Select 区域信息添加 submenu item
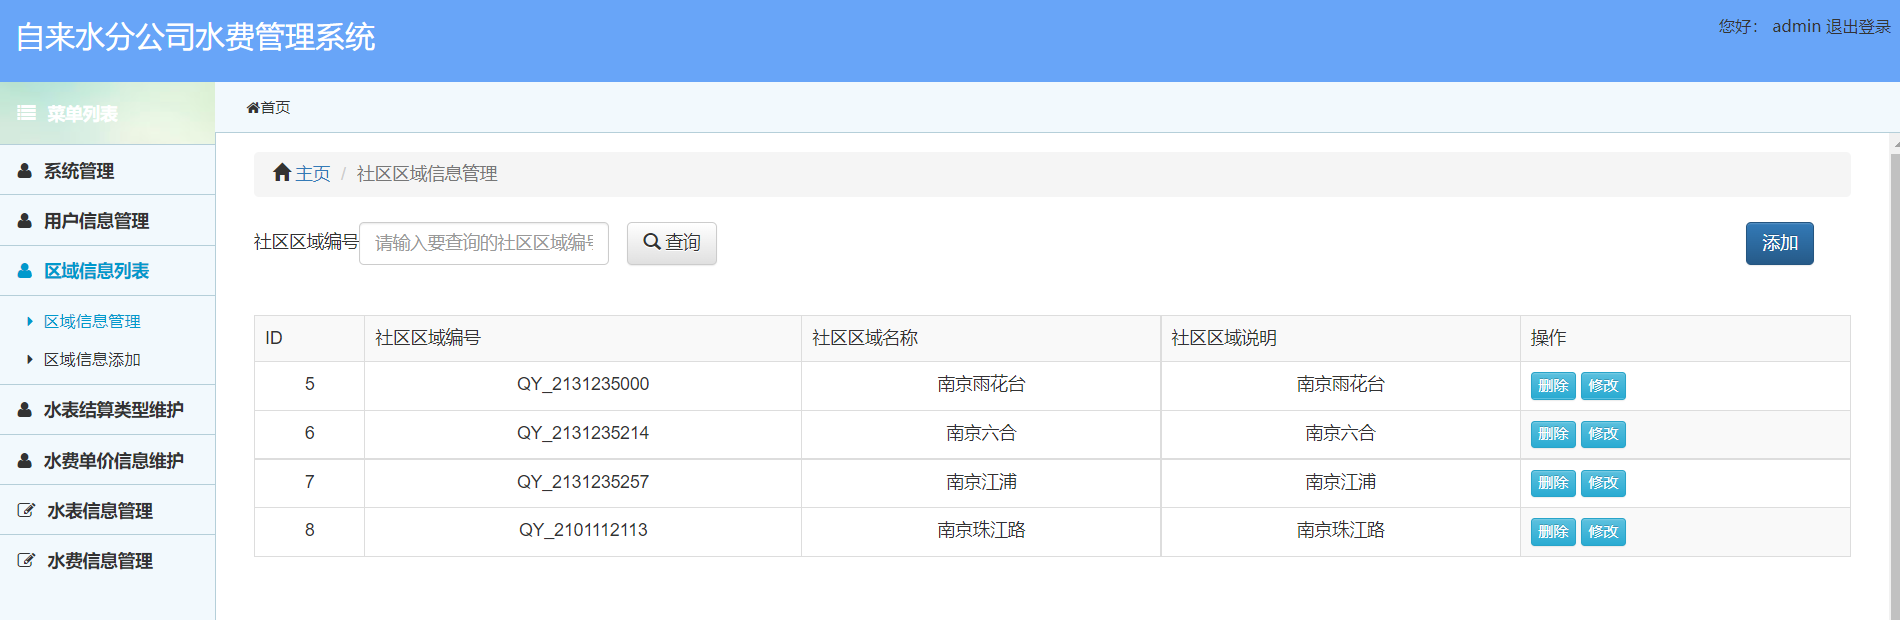Image resolution: width=1900 pixels, height=620 pixels. tap(92, 359)
